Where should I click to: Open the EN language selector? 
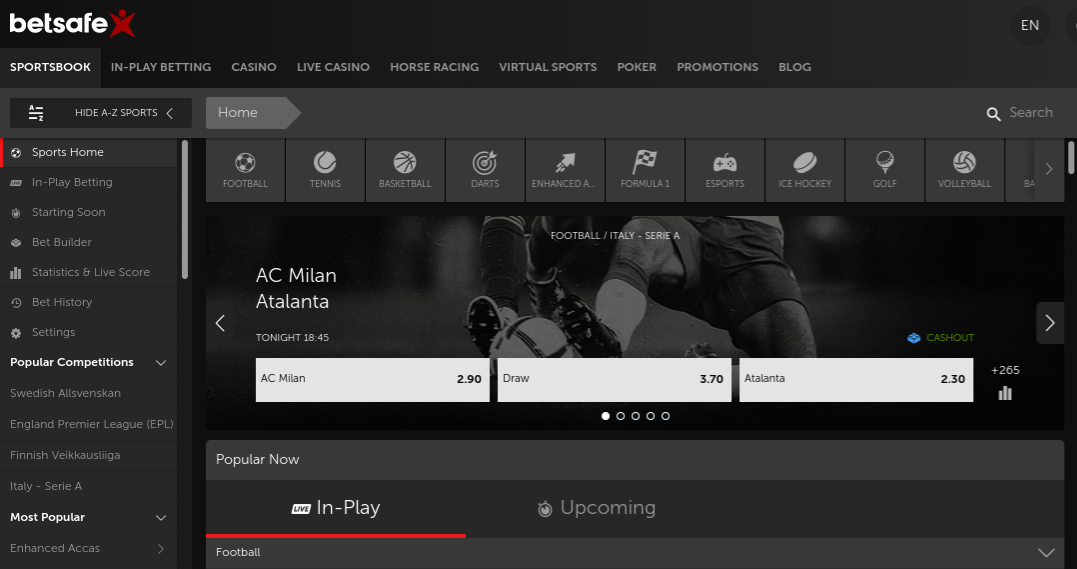[1030, 25]
